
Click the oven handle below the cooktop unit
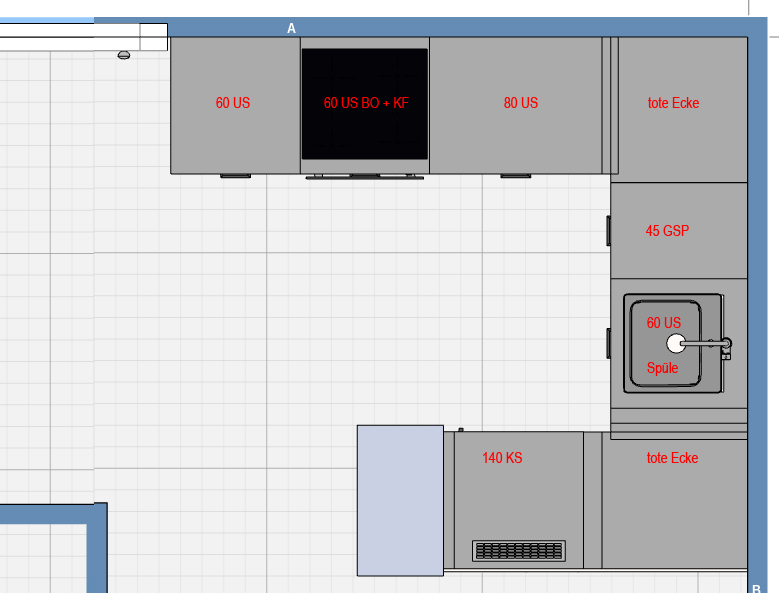point(365,177)
